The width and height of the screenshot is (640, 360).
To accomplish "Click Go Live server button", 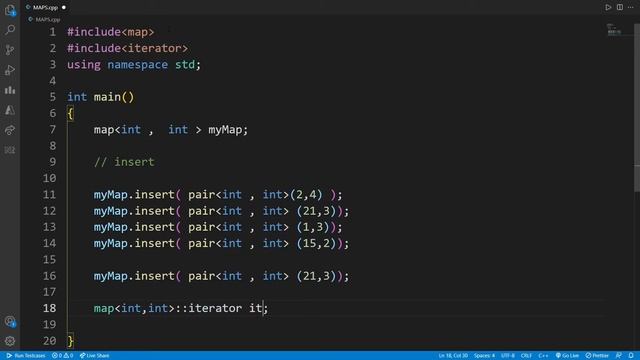I will coord(567,356).
